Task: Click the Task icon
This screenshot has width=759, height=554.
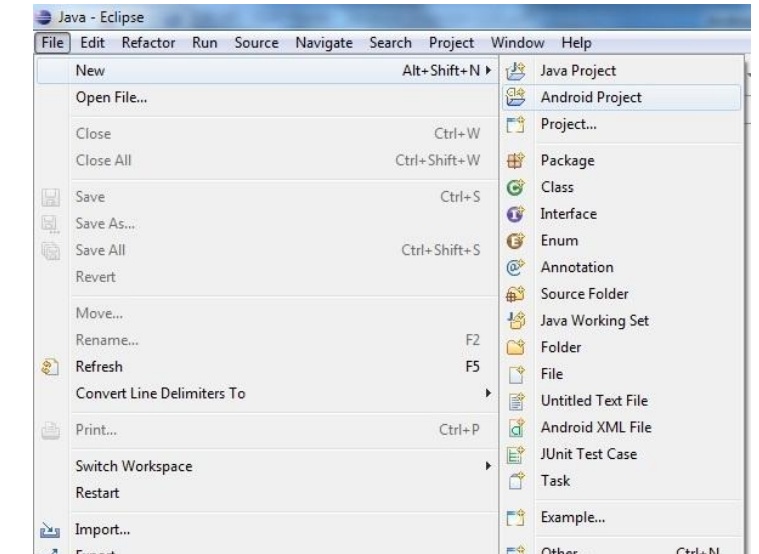Action: pyautogui.click(x=515, y=481)
